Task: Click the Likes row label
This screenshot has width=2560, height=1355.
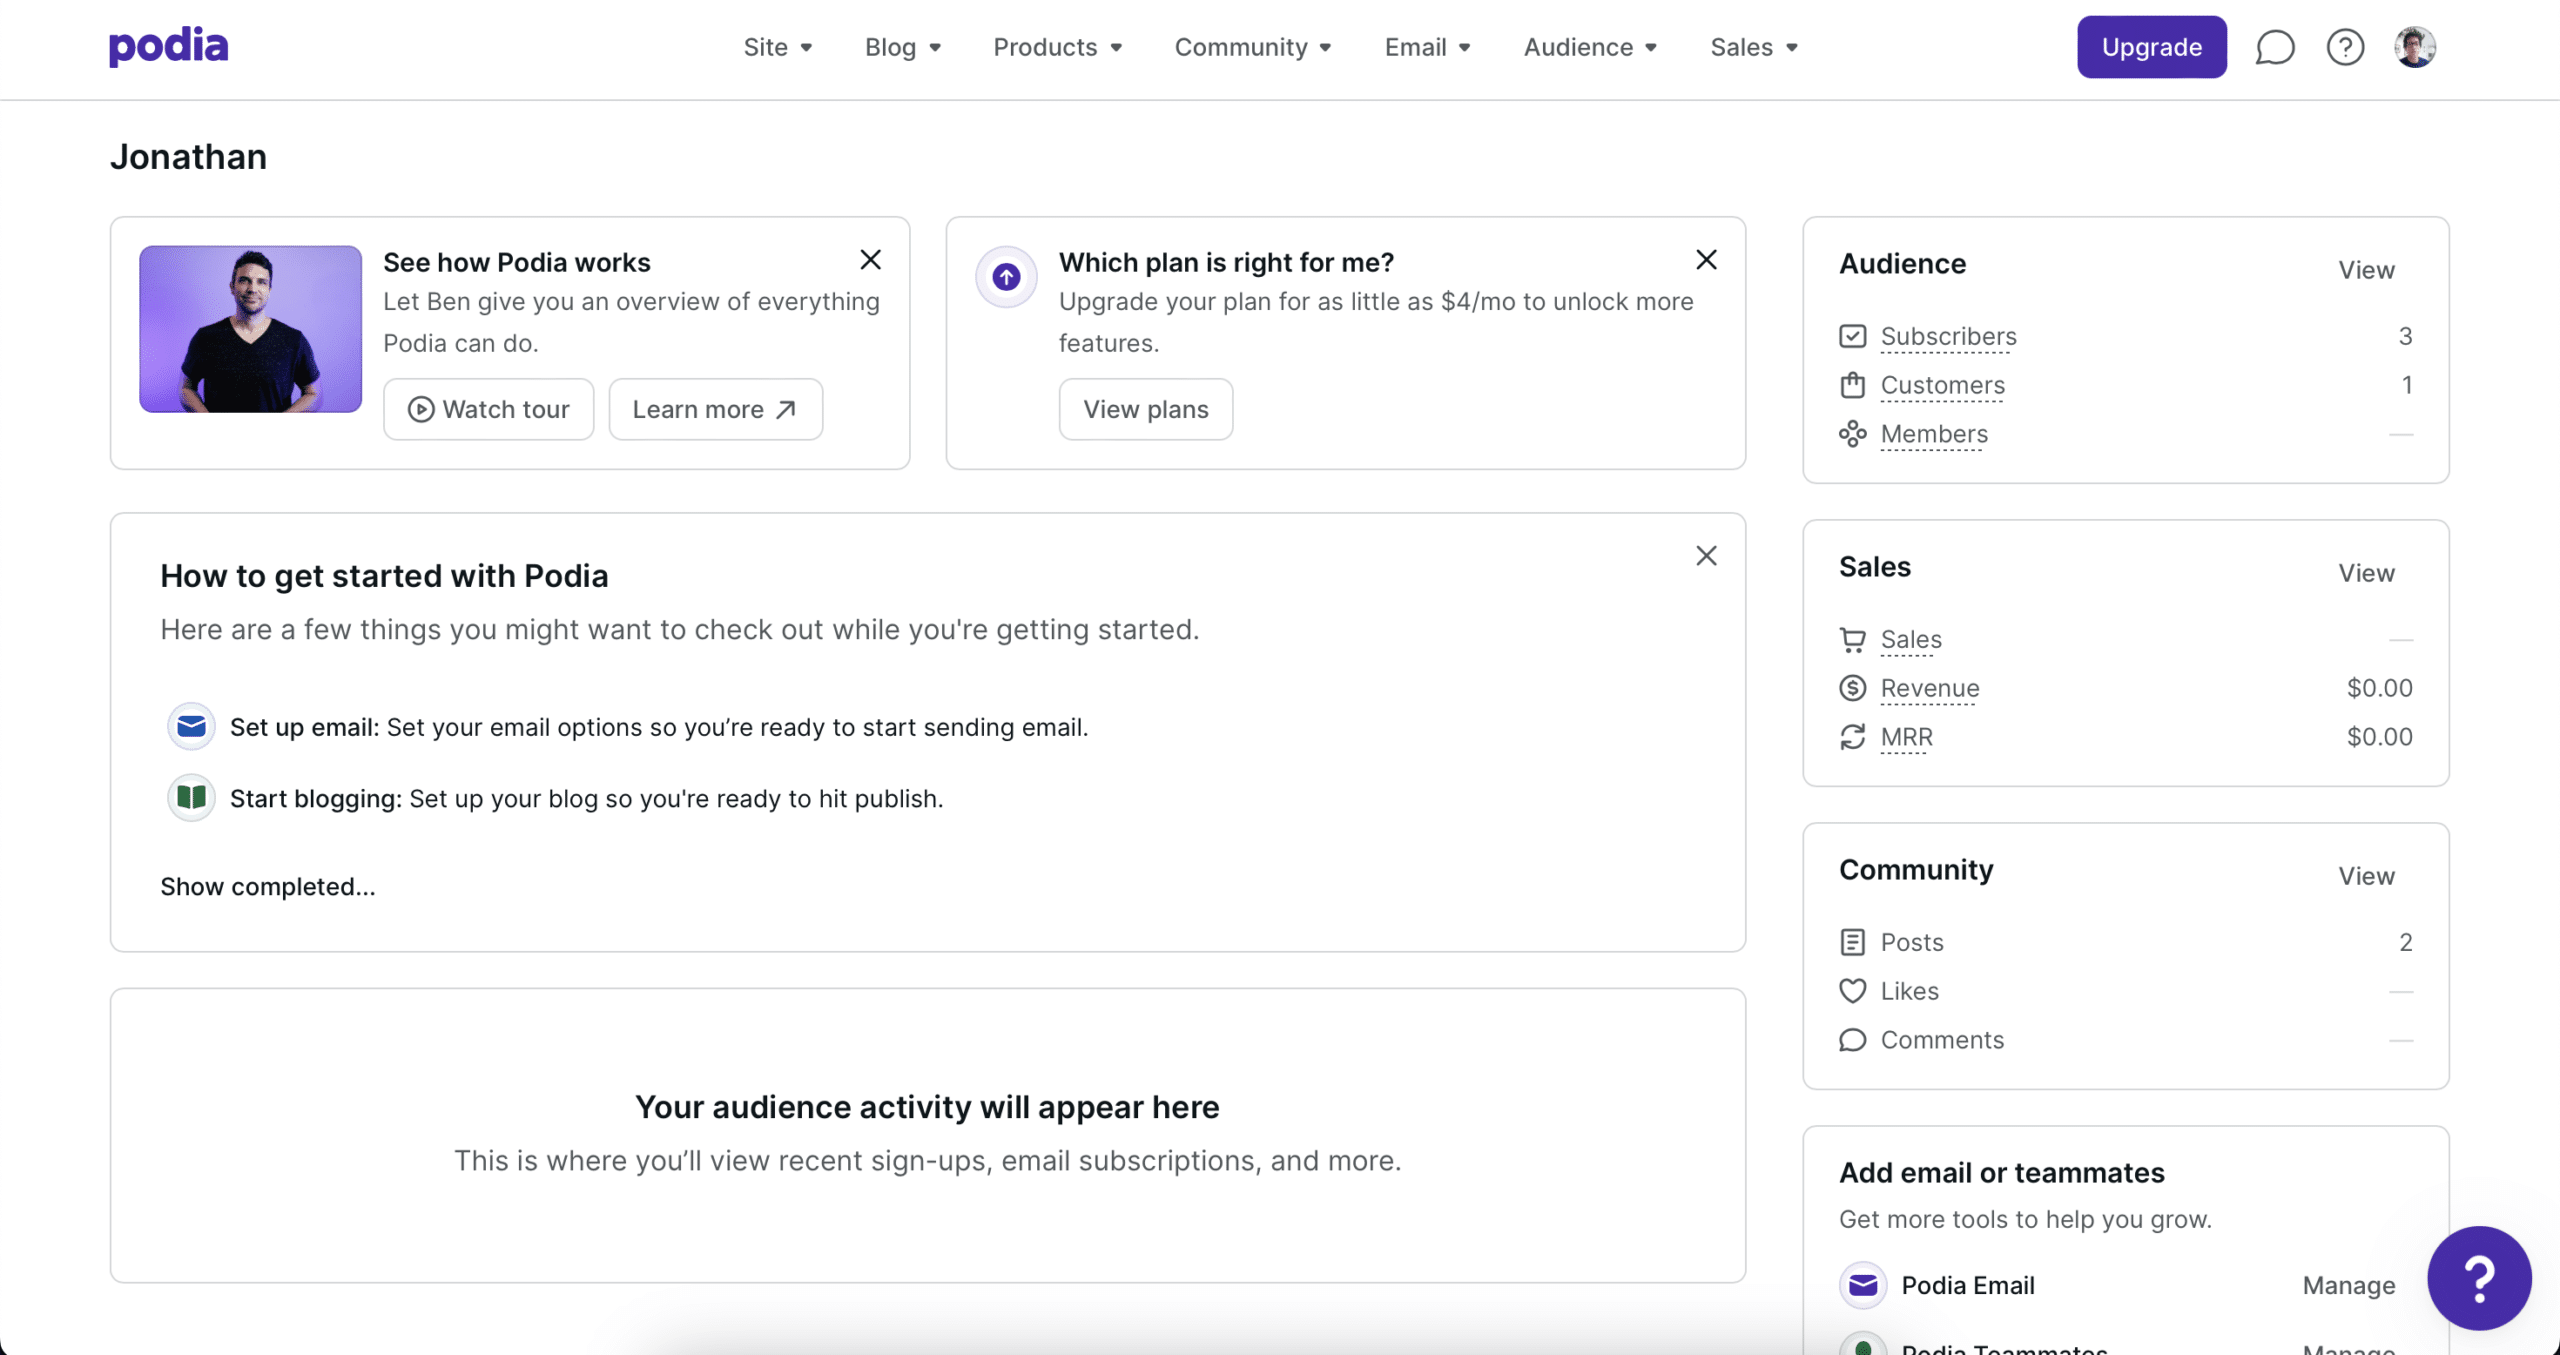Action: (x=1909, y=991)
